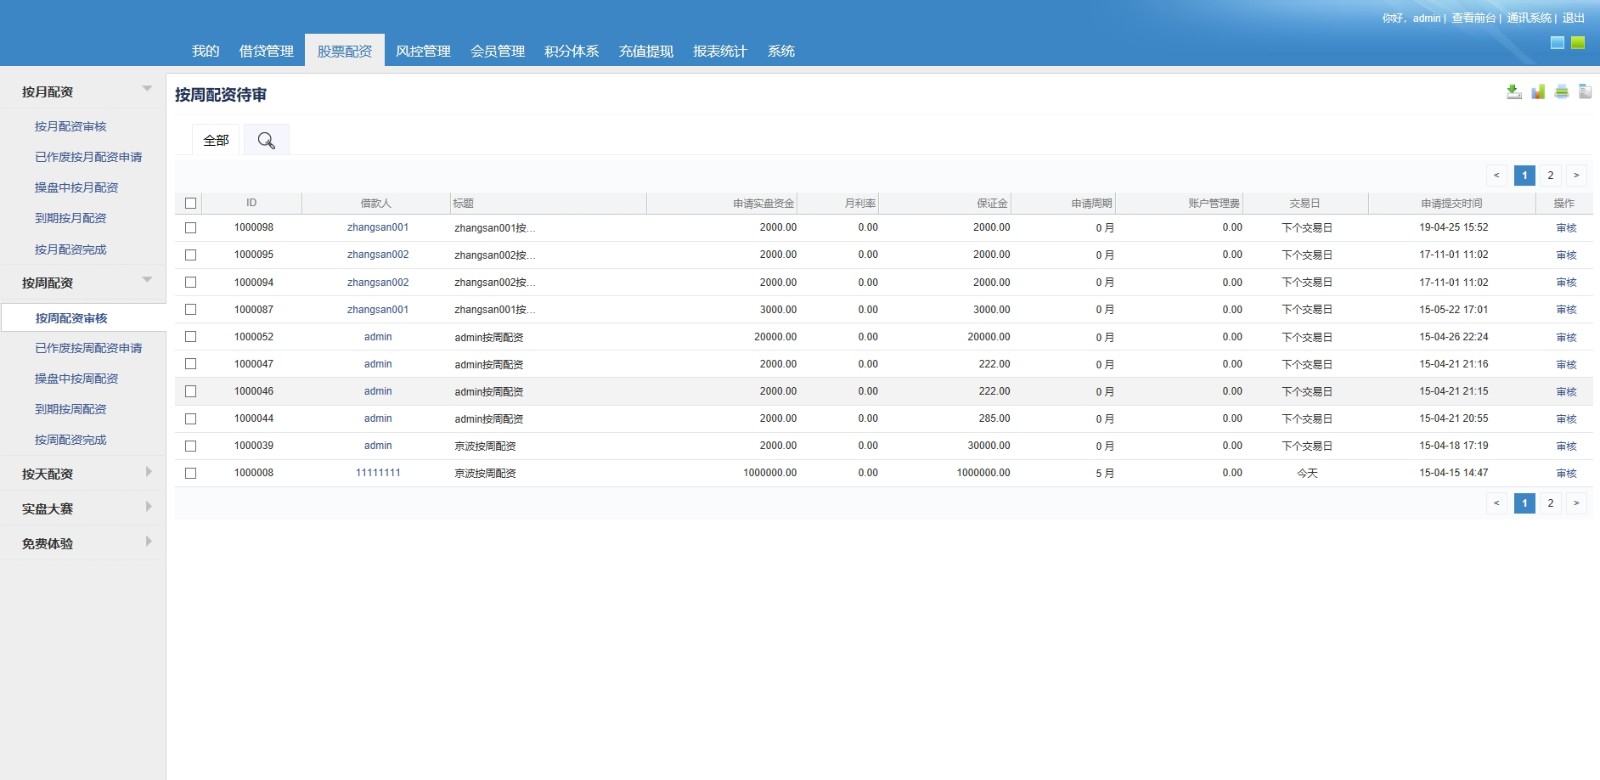This screenshot has width=1600, height=780.
Task: Toggle the select-all checkbox in the table header
Action: [190, 203]
